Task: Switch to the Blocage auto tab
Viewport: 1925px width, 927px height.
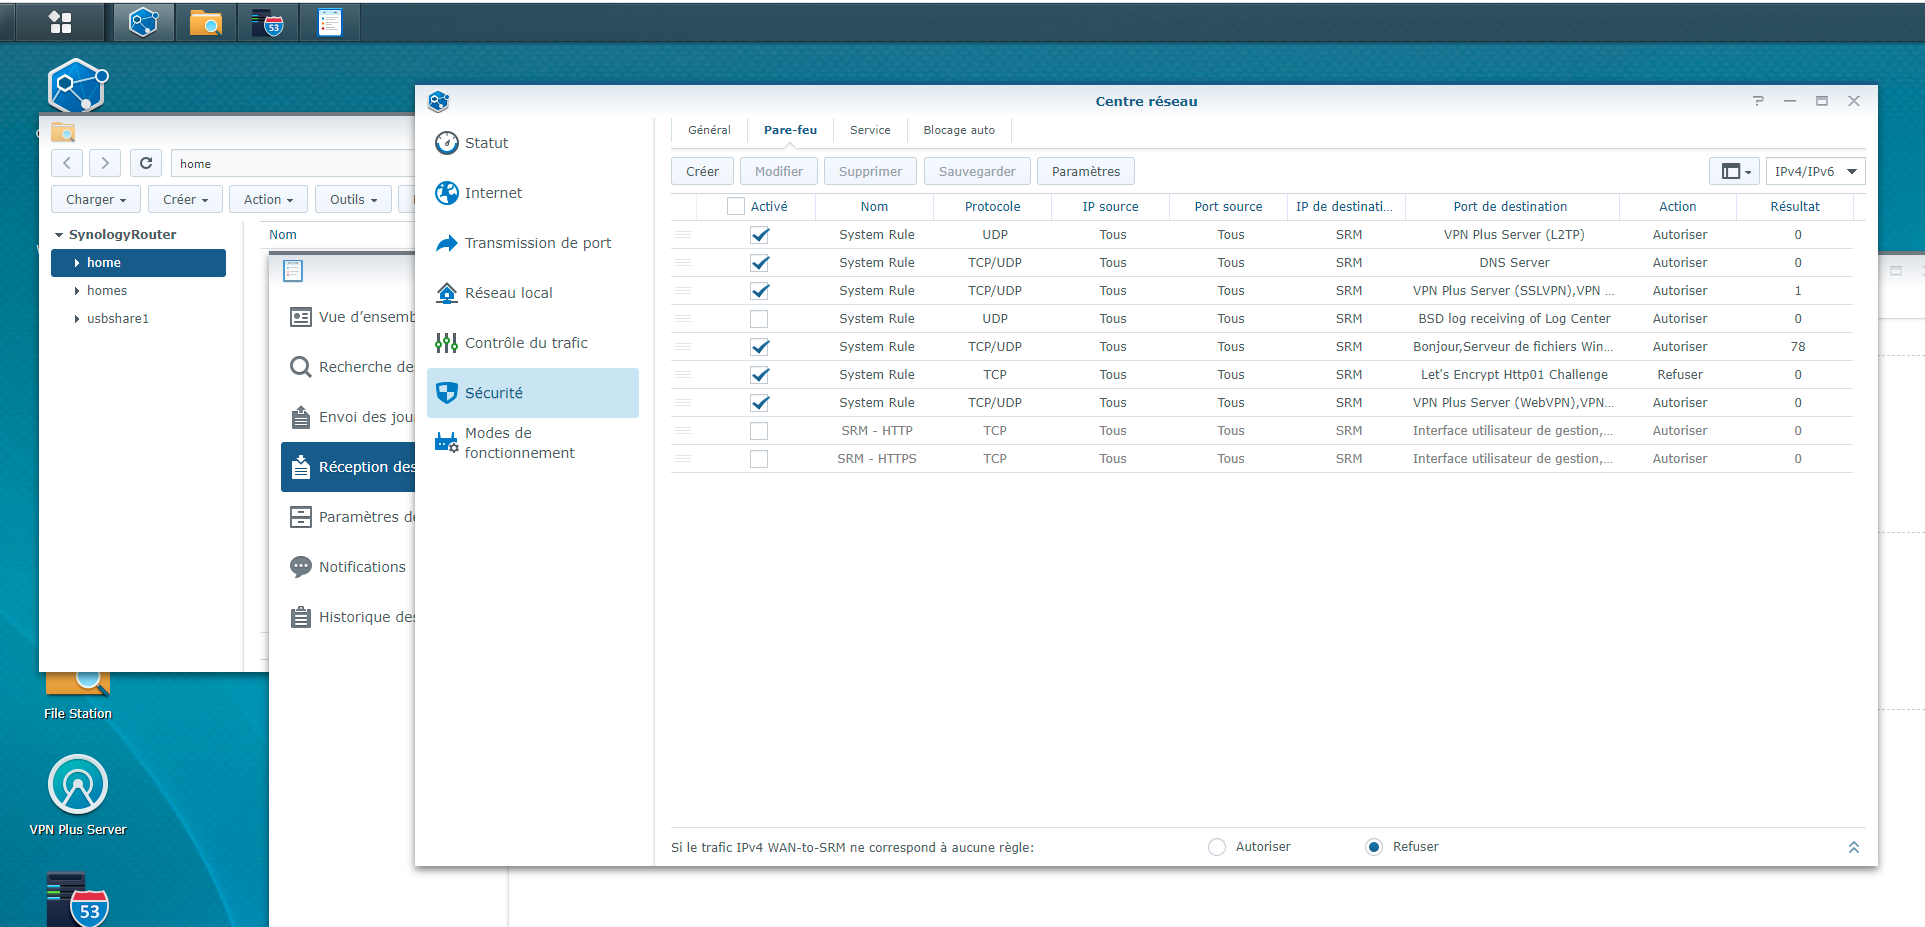Action: tap(958, 130)
